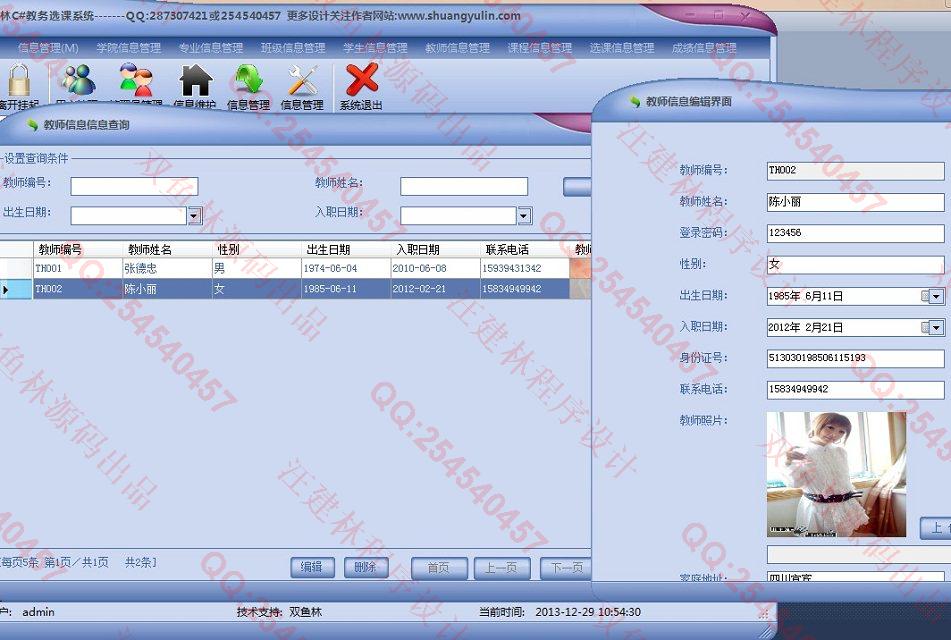
Task: Click the 2010-06-08 hire date cell
Action: 435,268
